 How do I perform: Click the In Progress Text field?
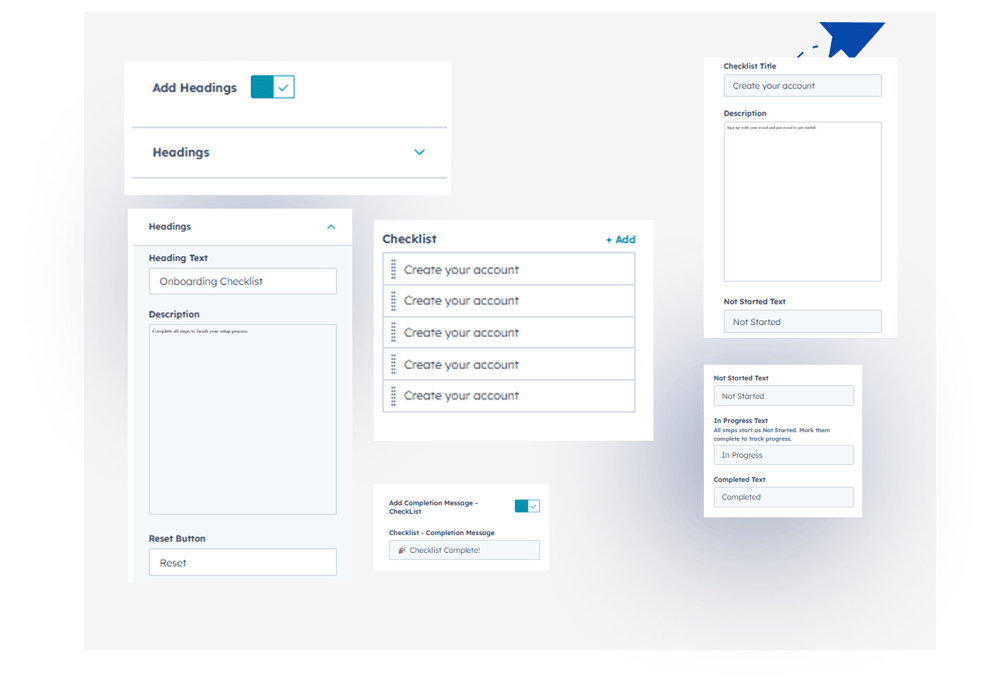pos(783,455)
